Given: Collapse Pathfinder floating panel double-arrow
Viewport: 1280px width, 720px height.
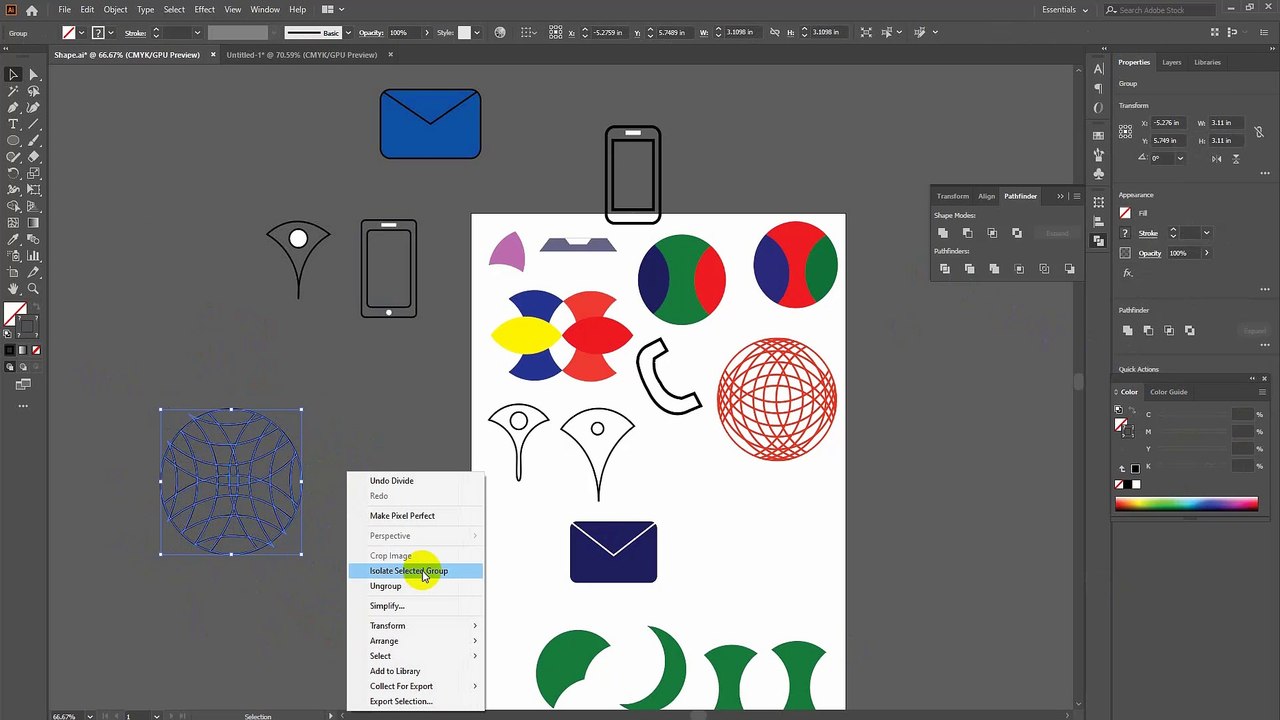Looking at the screenshot, I should (1060, 196).
